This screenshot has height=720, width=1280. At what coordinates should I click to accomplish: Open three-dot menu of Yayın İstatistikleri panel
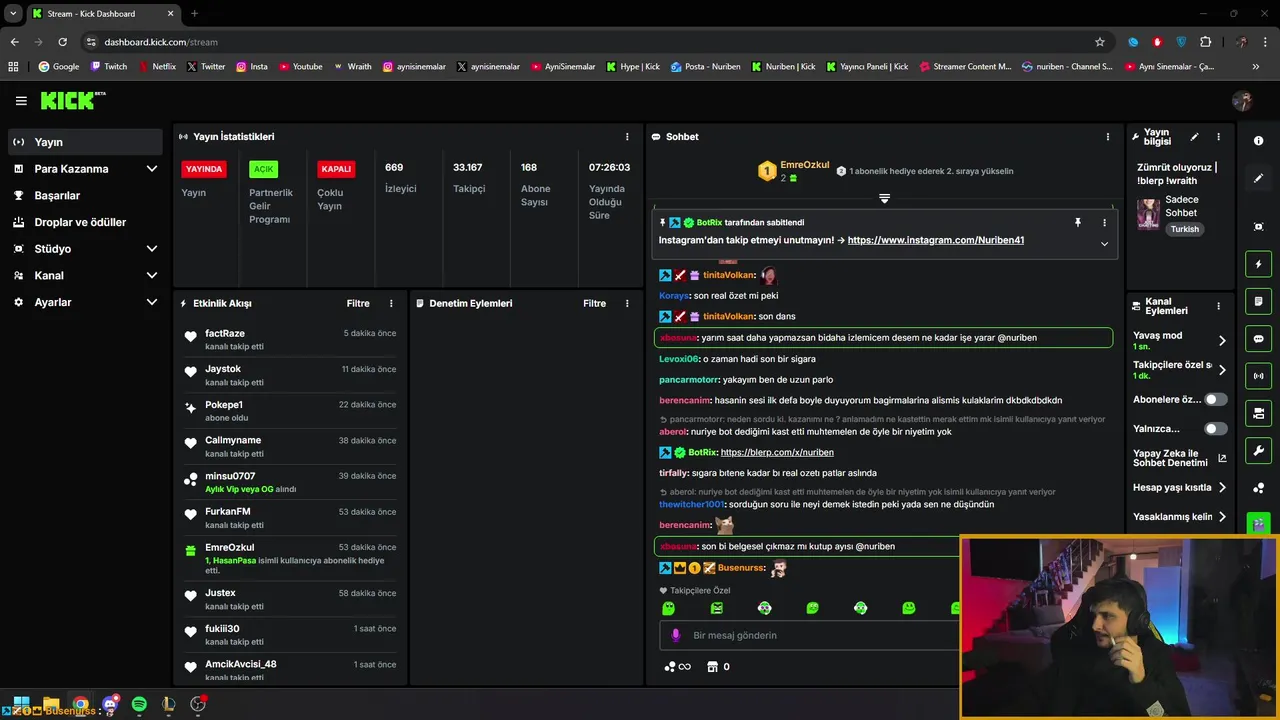pos(627,137)
